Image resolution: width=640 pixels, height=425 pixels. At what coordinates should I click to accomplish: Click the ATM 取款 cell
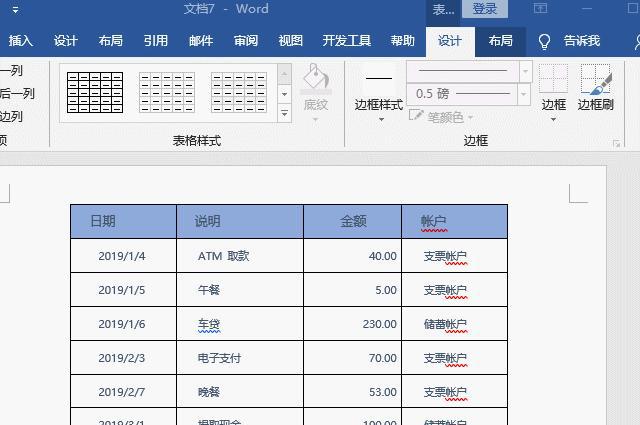pyautogui.click(x=240, y=256)
